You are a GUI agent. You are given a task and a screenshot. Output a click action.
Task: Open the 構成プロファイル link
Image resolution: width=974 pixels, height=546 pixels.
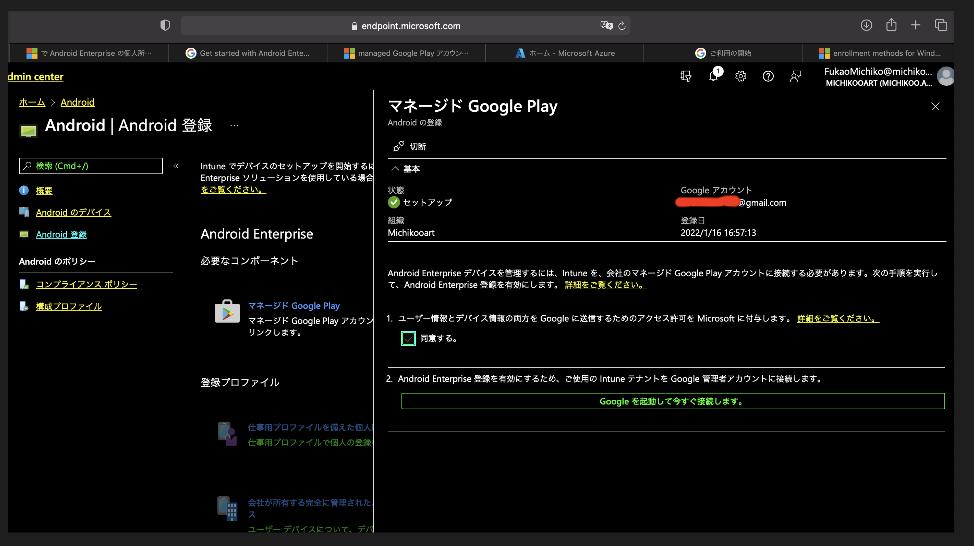68,306
